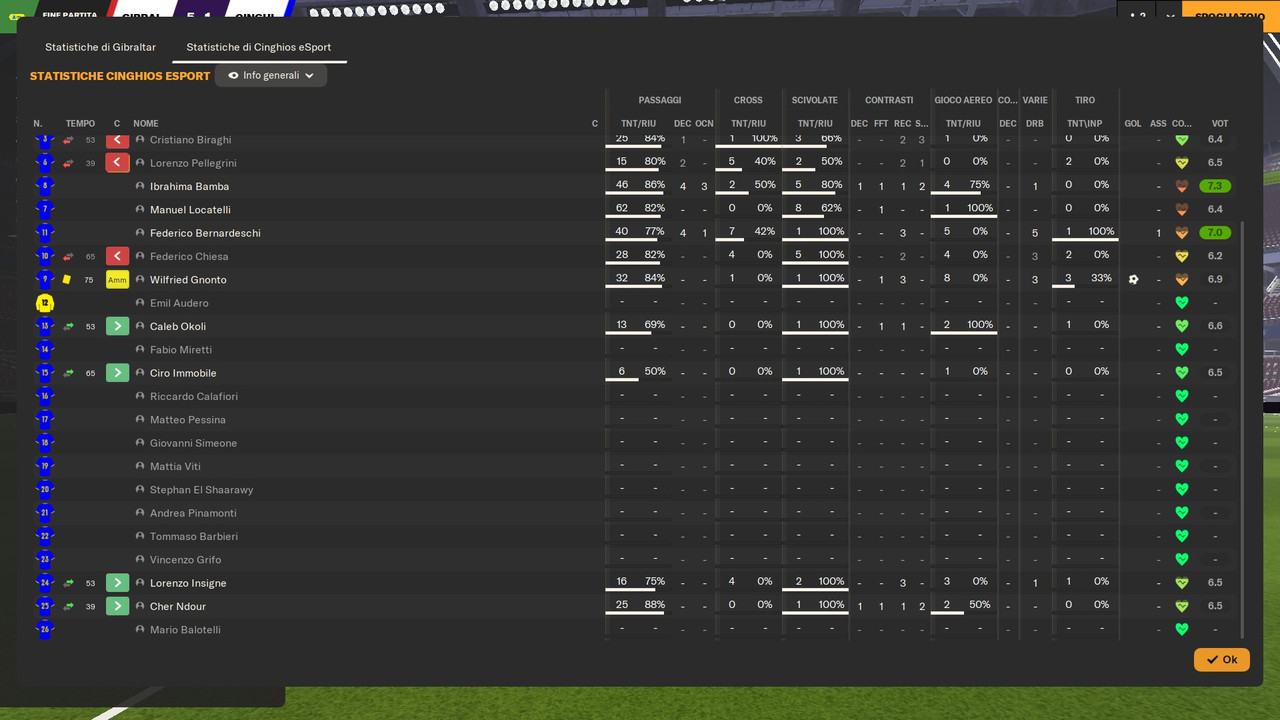
Task: Switch to Statistiche di Gibraltar tab
Action: tap(100, 47)
